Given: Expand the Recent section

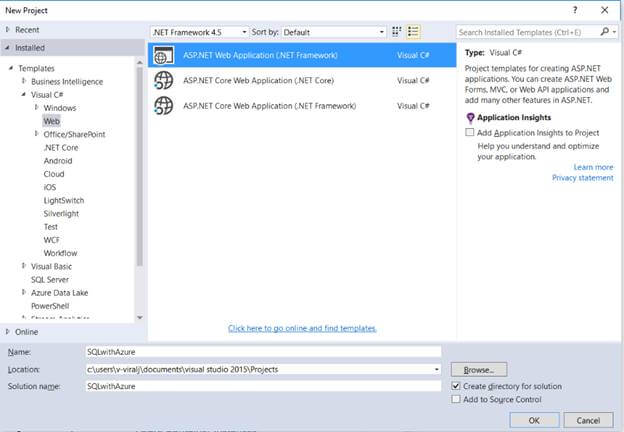Looking at the screenshot, I should (8, 29).
